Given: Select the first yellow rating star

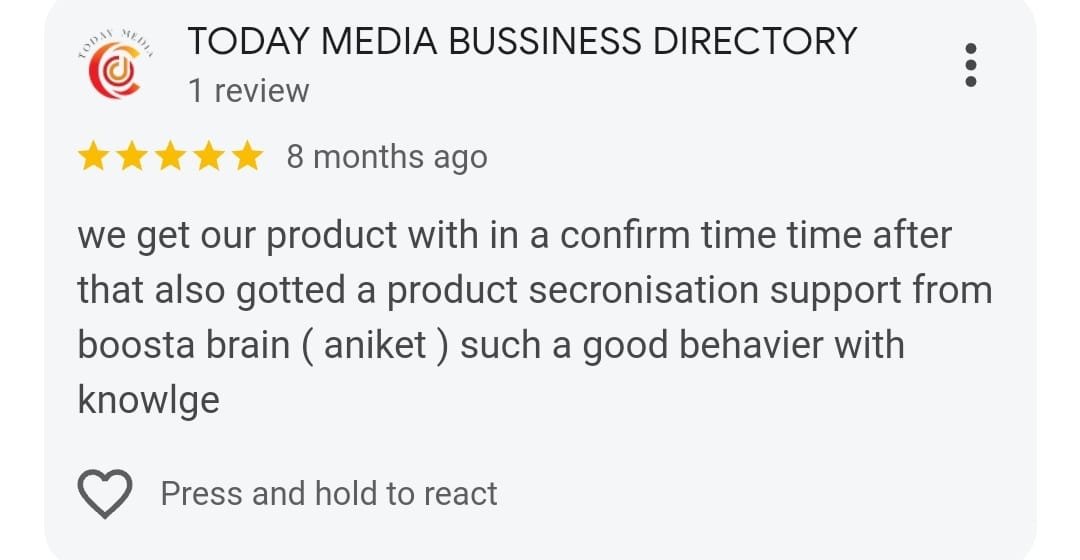Looking at the screenshot, I should 93,156.
